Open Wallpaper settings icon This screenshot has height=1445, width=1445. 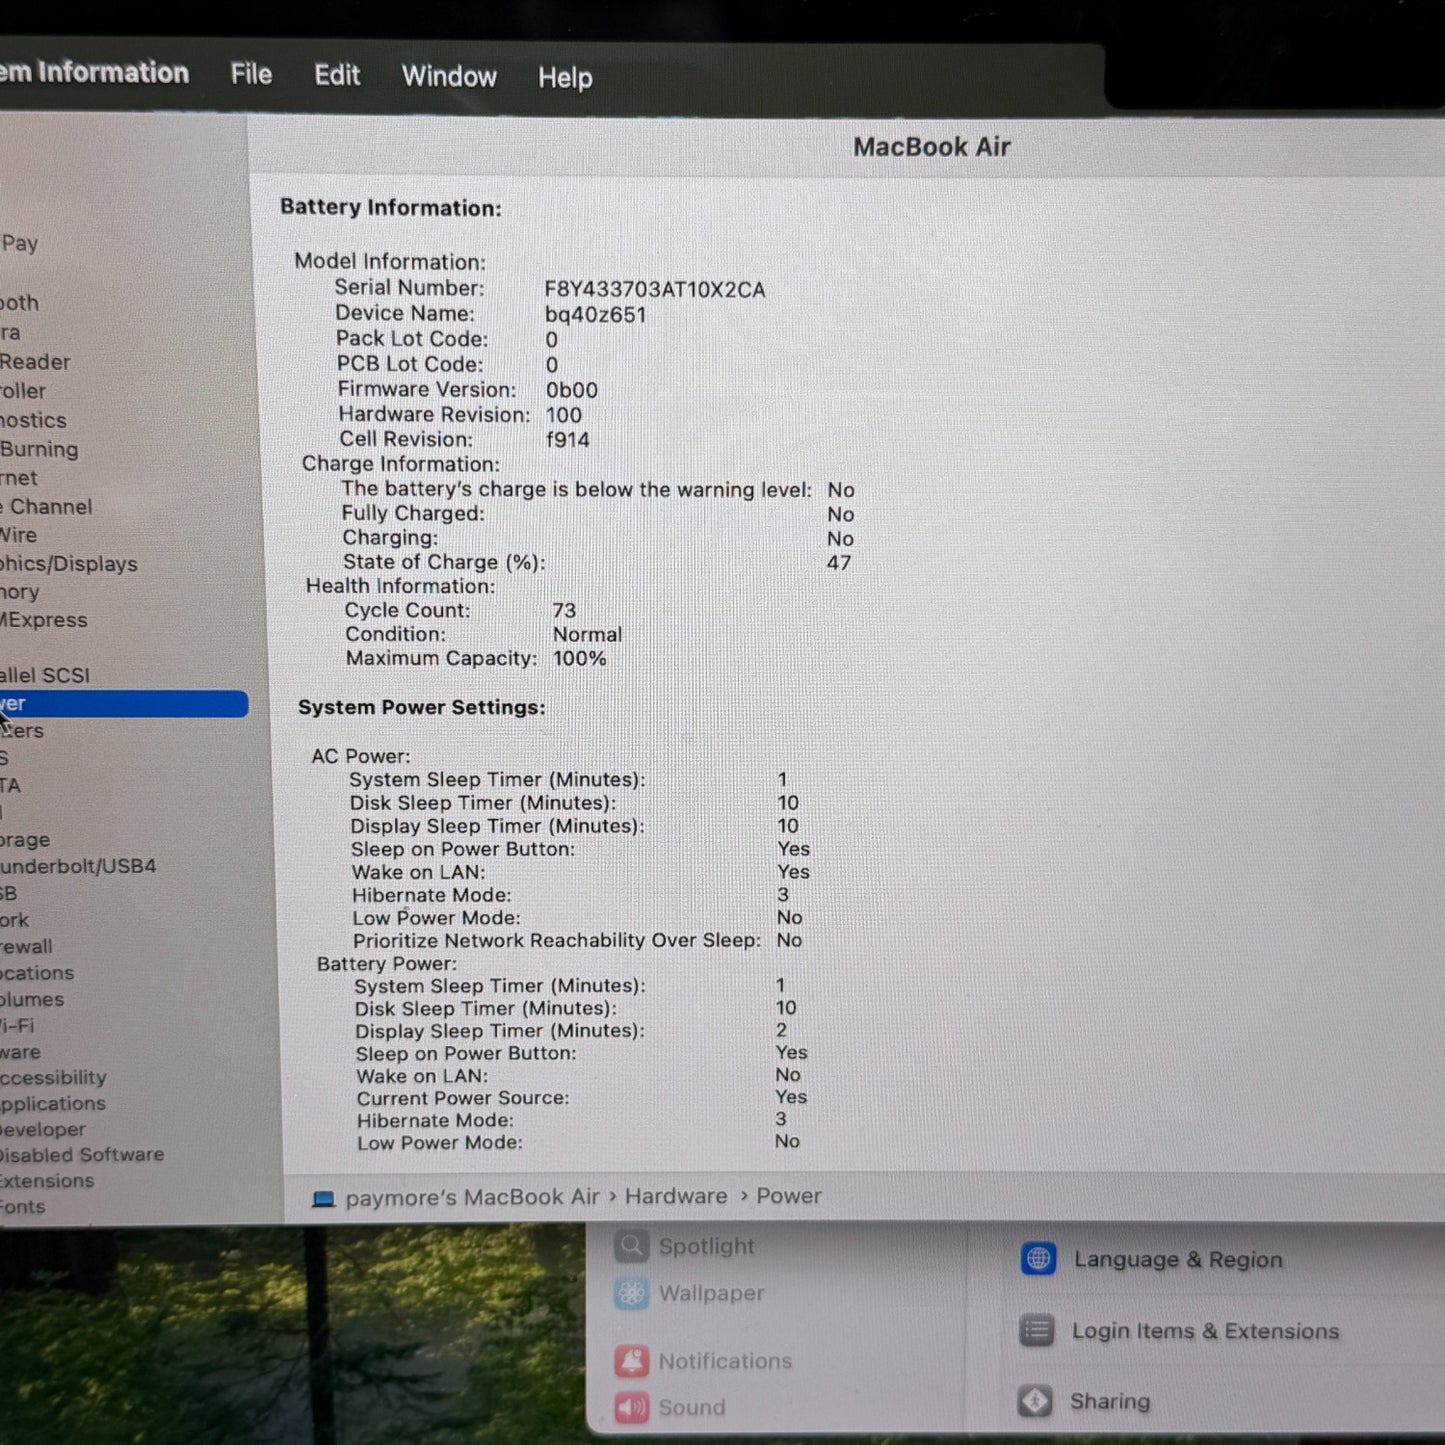[631, 1293]
